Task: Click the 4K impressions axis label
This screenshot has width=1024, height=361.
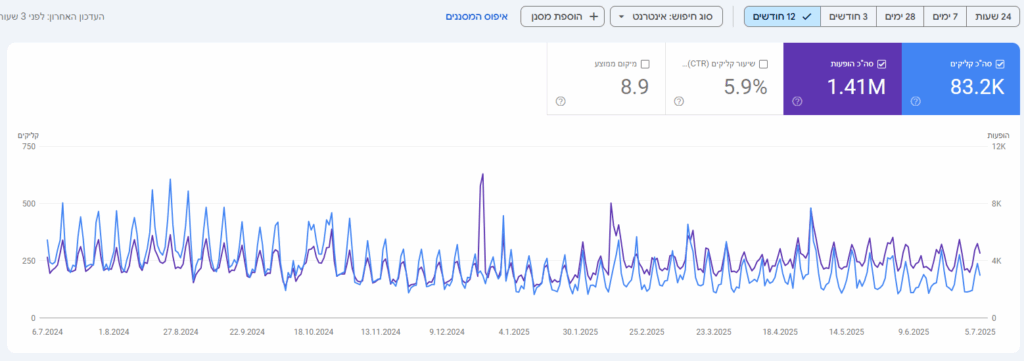Action: pos(997,261)
